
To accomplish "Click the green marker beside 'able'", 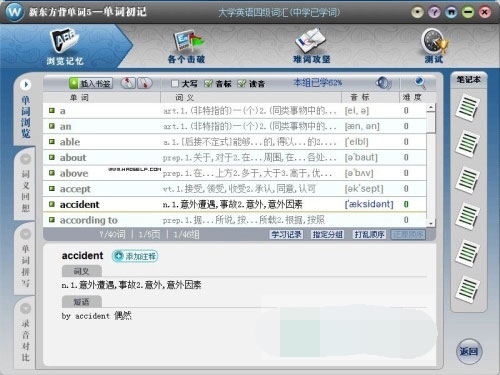I will [x=52, y=142].
